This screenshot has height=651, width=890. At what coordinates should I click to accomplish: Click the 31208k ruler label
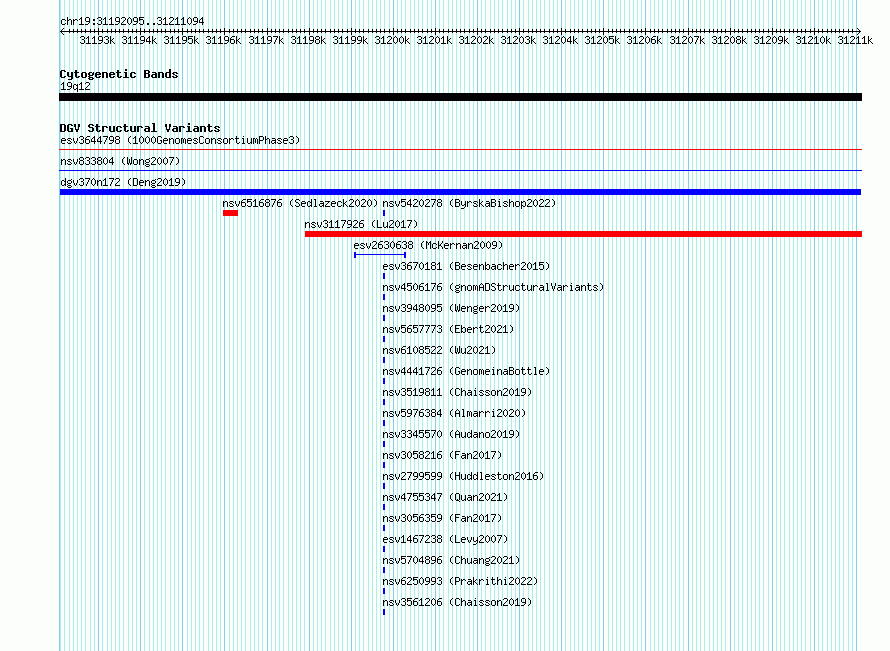pyautogui.click(x=729, y=40)
